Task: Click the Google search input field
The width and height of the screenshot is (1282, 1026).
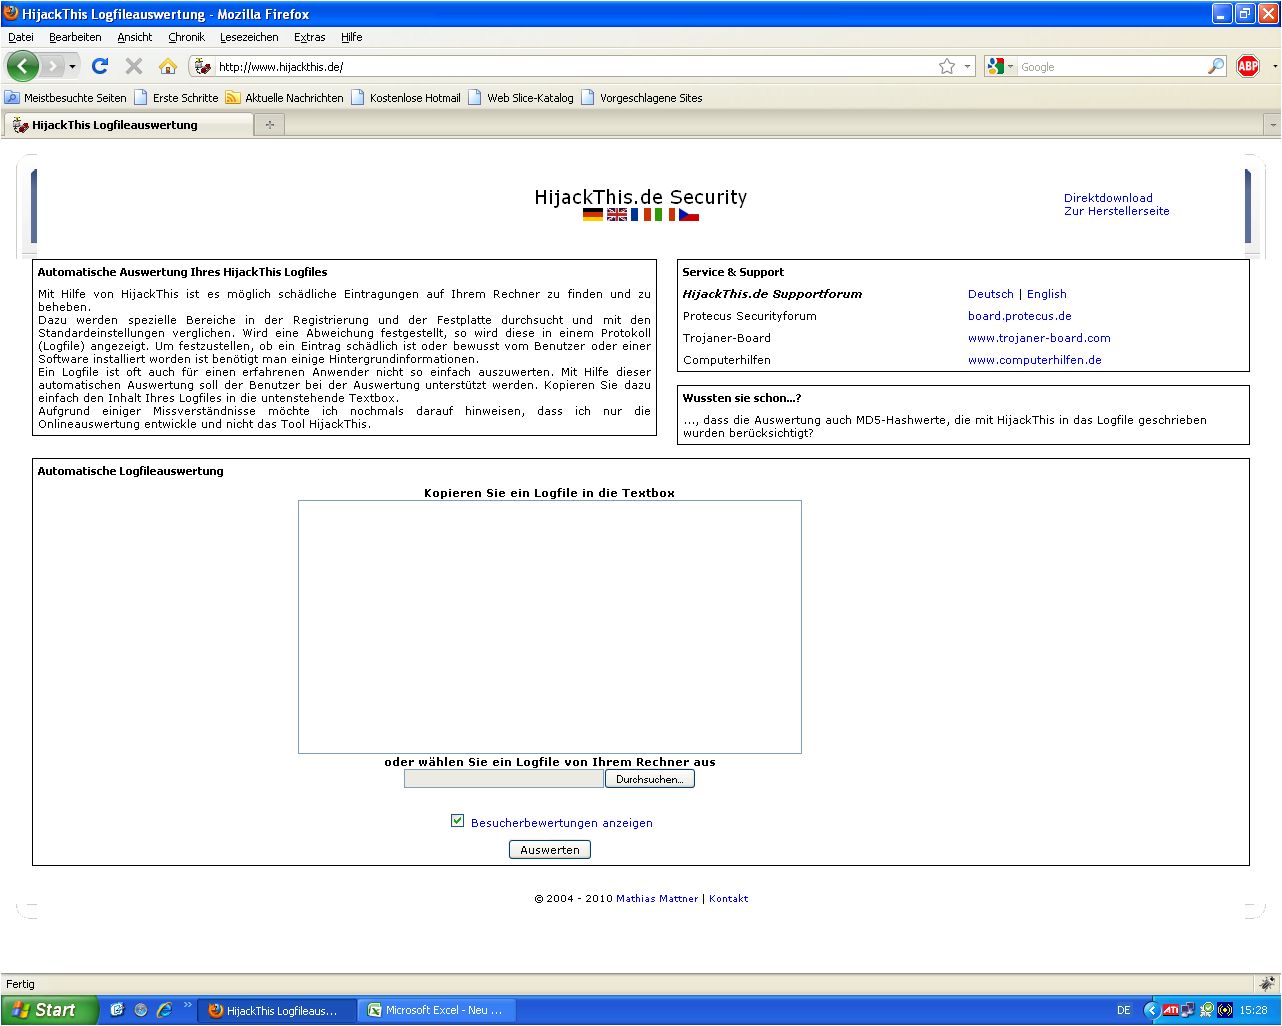Action: pos(1112,67)
